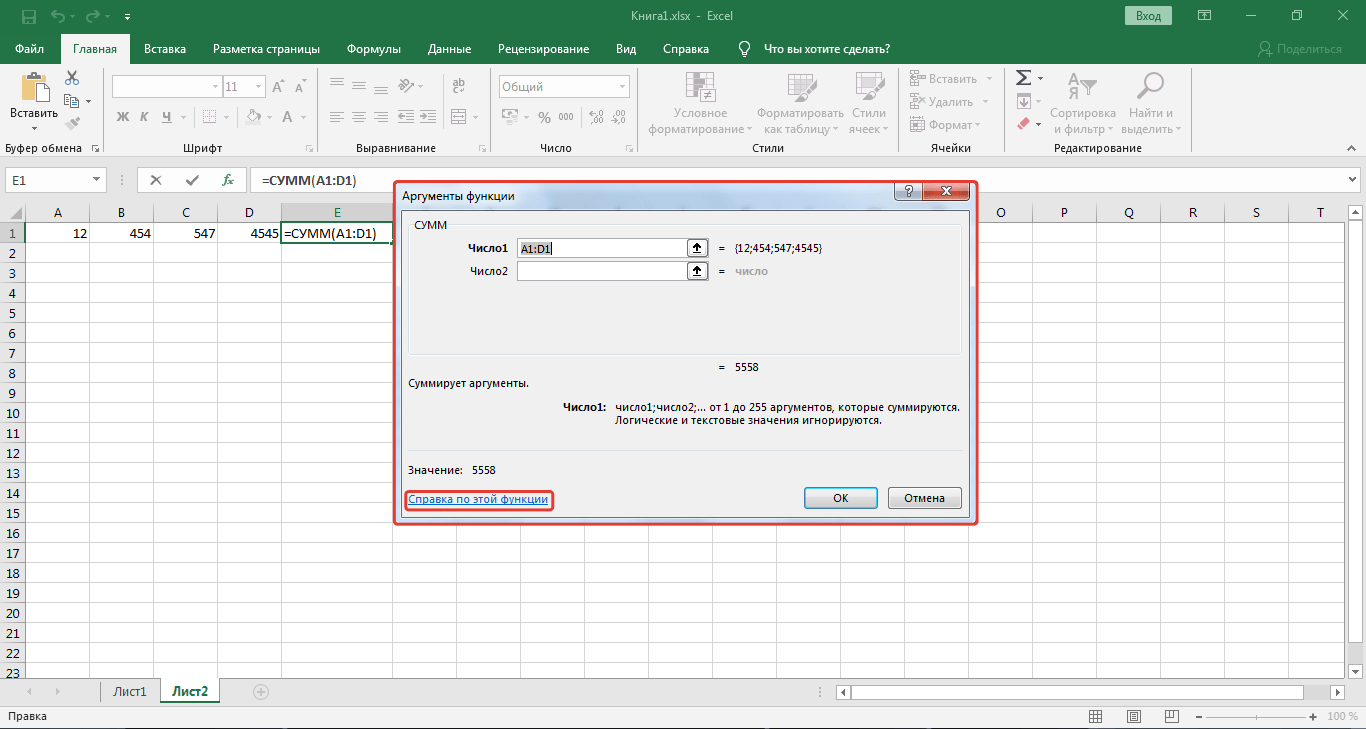The image size is (1366, 729).
Task: Toggle center horizontal alignment
Action: 361,117
